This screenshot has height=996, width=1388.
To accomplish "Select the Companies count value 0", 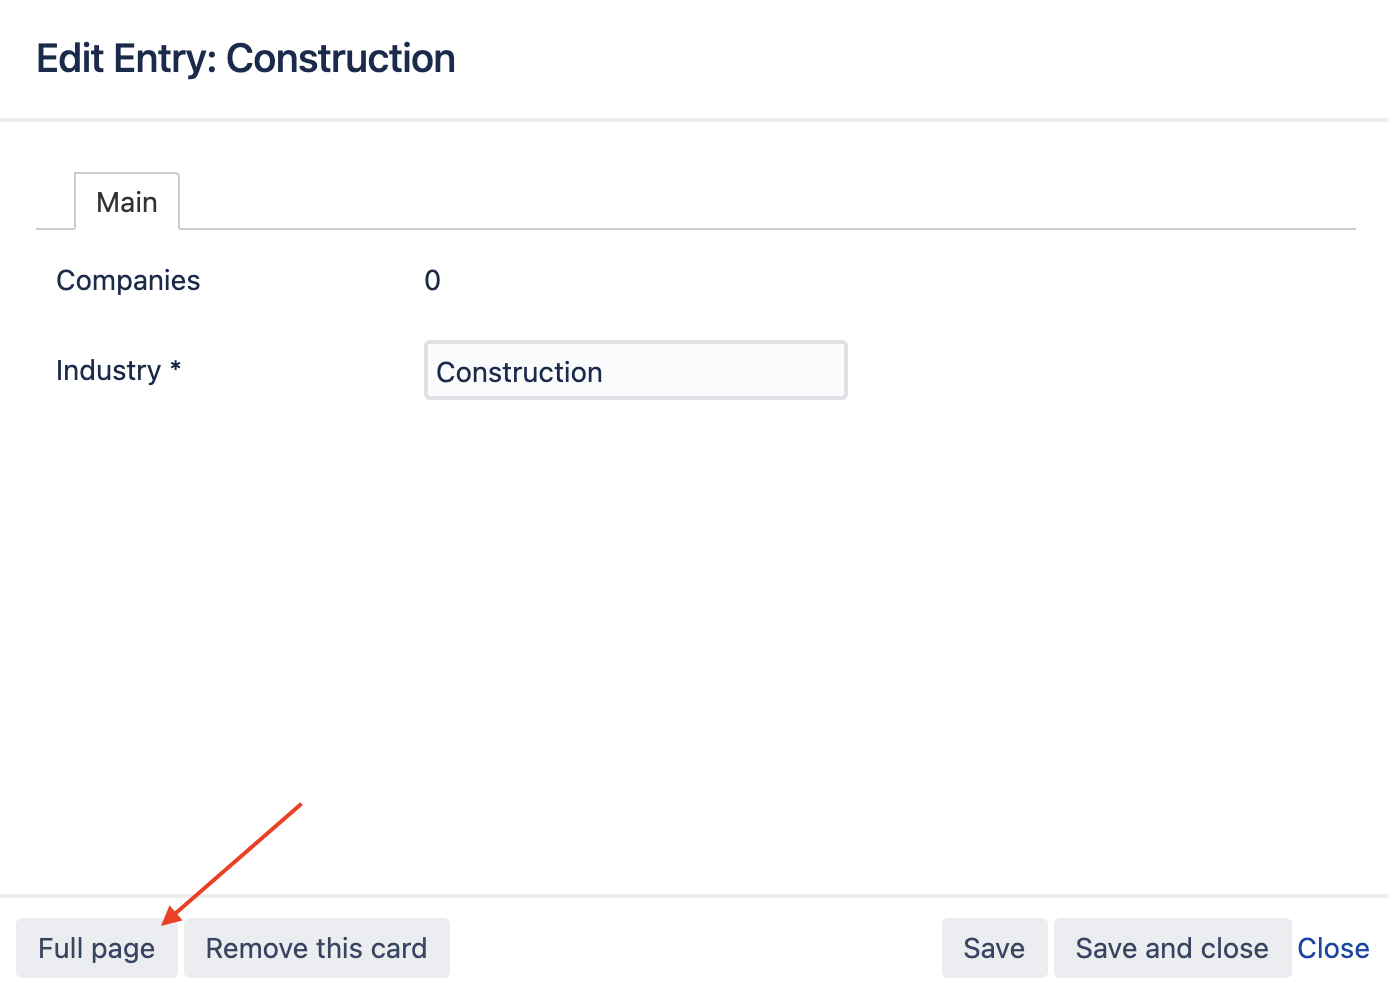I will pyautogui.click(x=432, y=281).
